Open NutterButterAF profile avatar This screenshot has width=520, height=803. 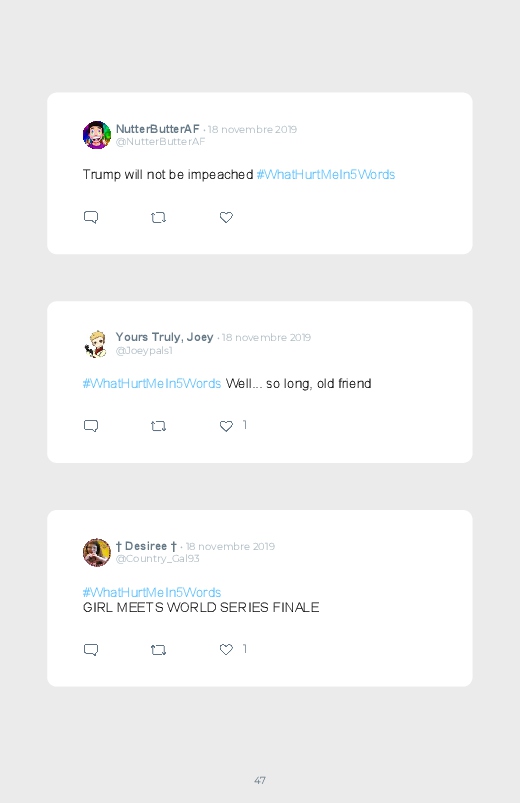[x=97, y=135]
